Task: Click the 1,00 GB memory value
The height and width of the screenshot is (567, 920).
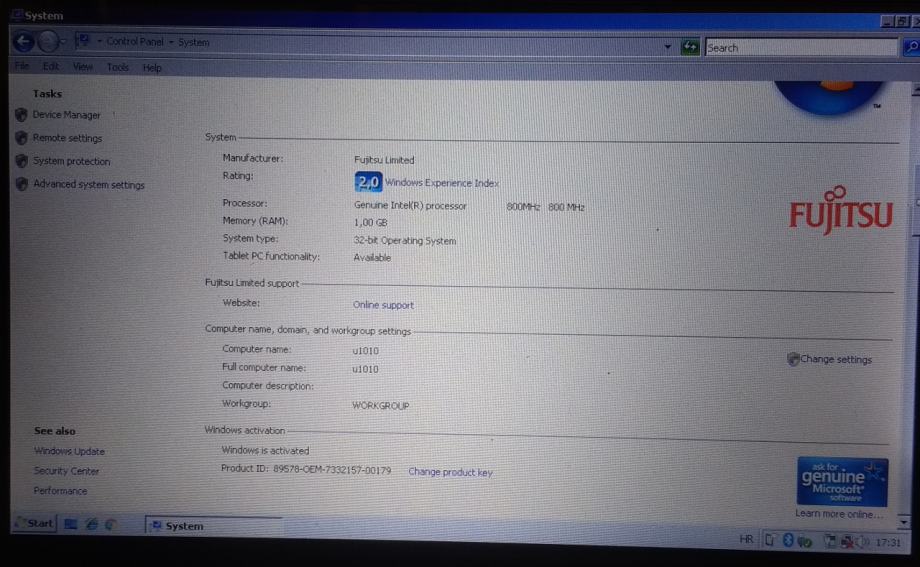Action: 370,222
